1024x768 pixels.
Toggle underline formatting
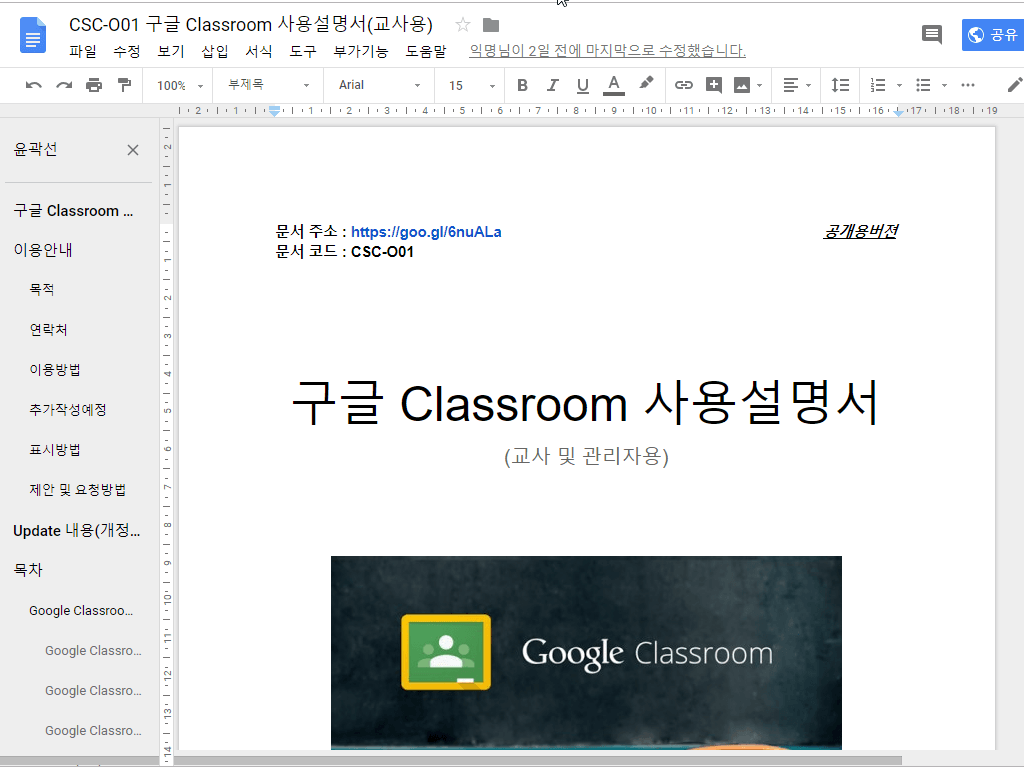pos(582,85)
